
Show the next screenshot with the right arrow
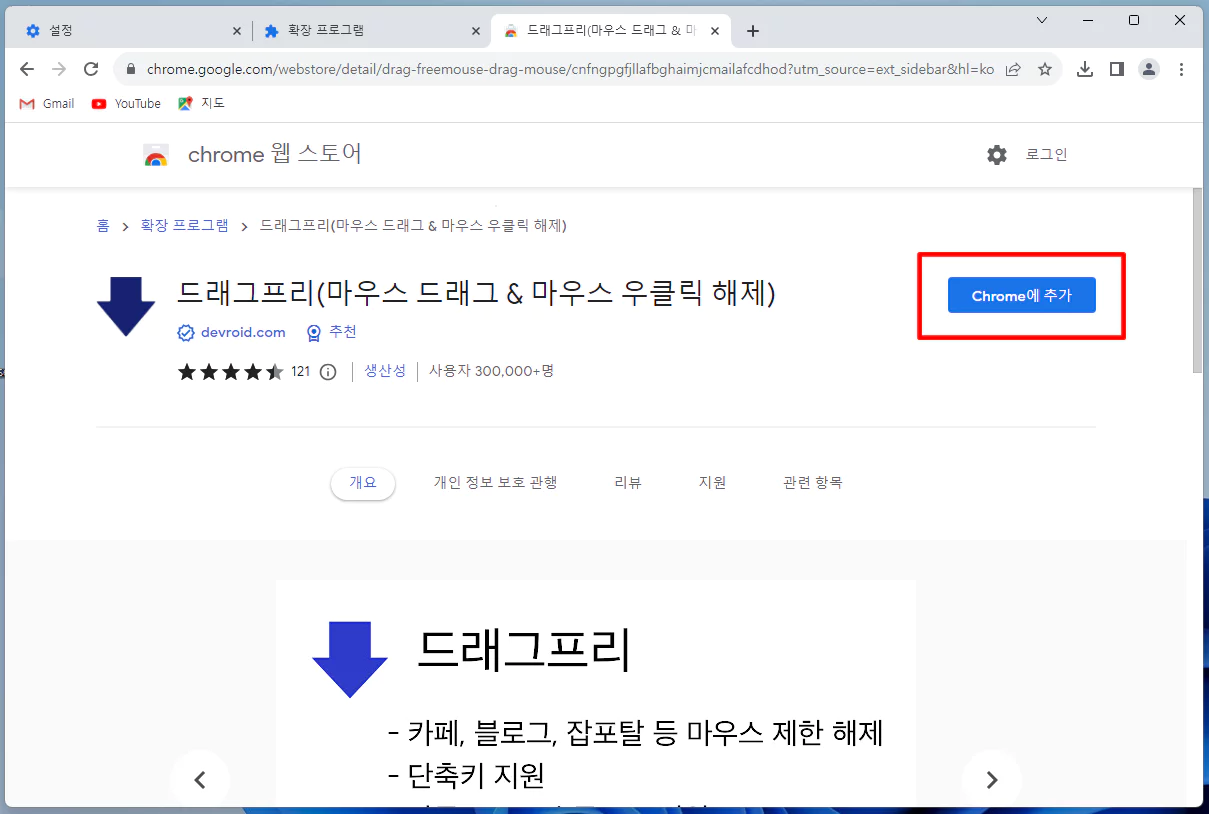click(992, 780)
